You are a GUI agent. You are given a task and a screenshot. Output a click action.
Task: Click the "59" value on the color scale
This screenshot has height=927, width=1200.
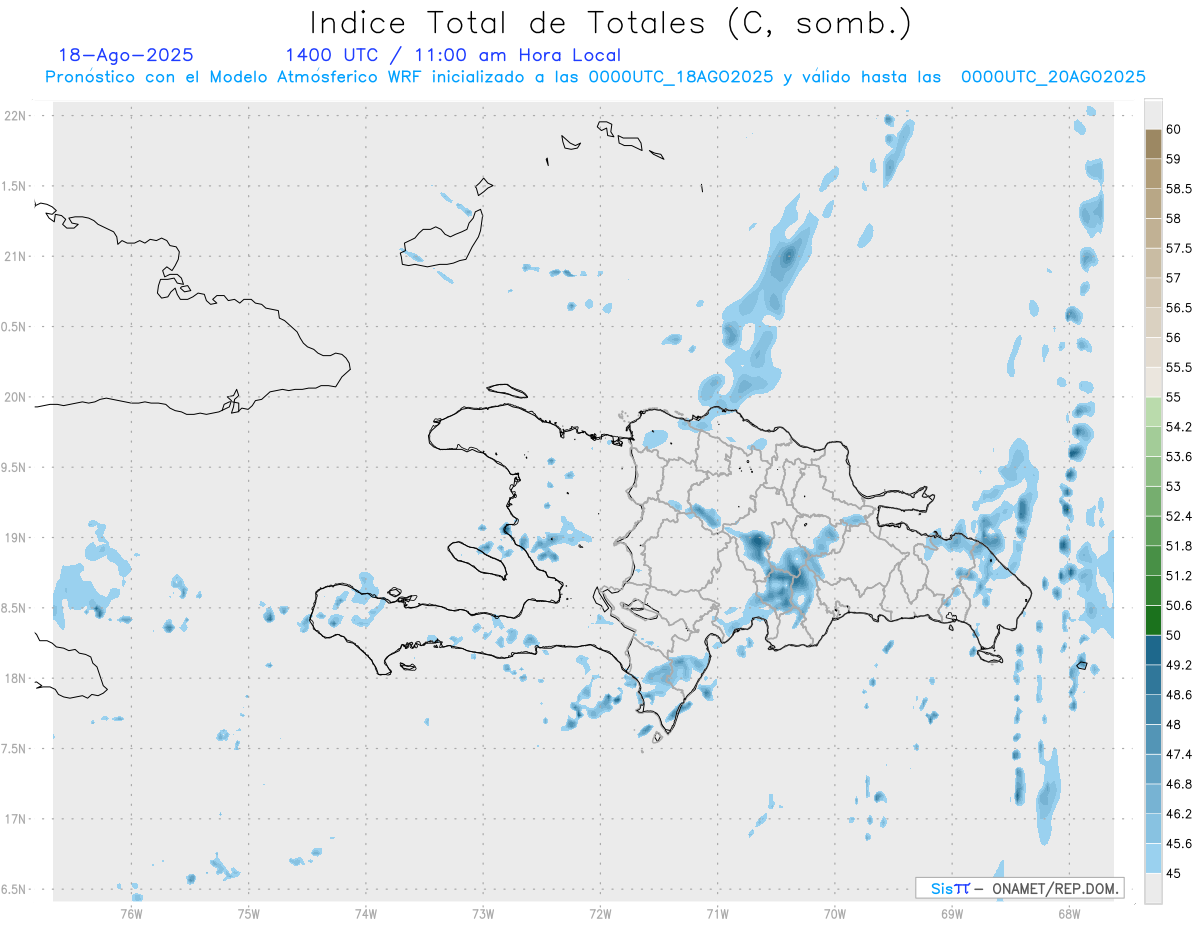point(1174,159)
